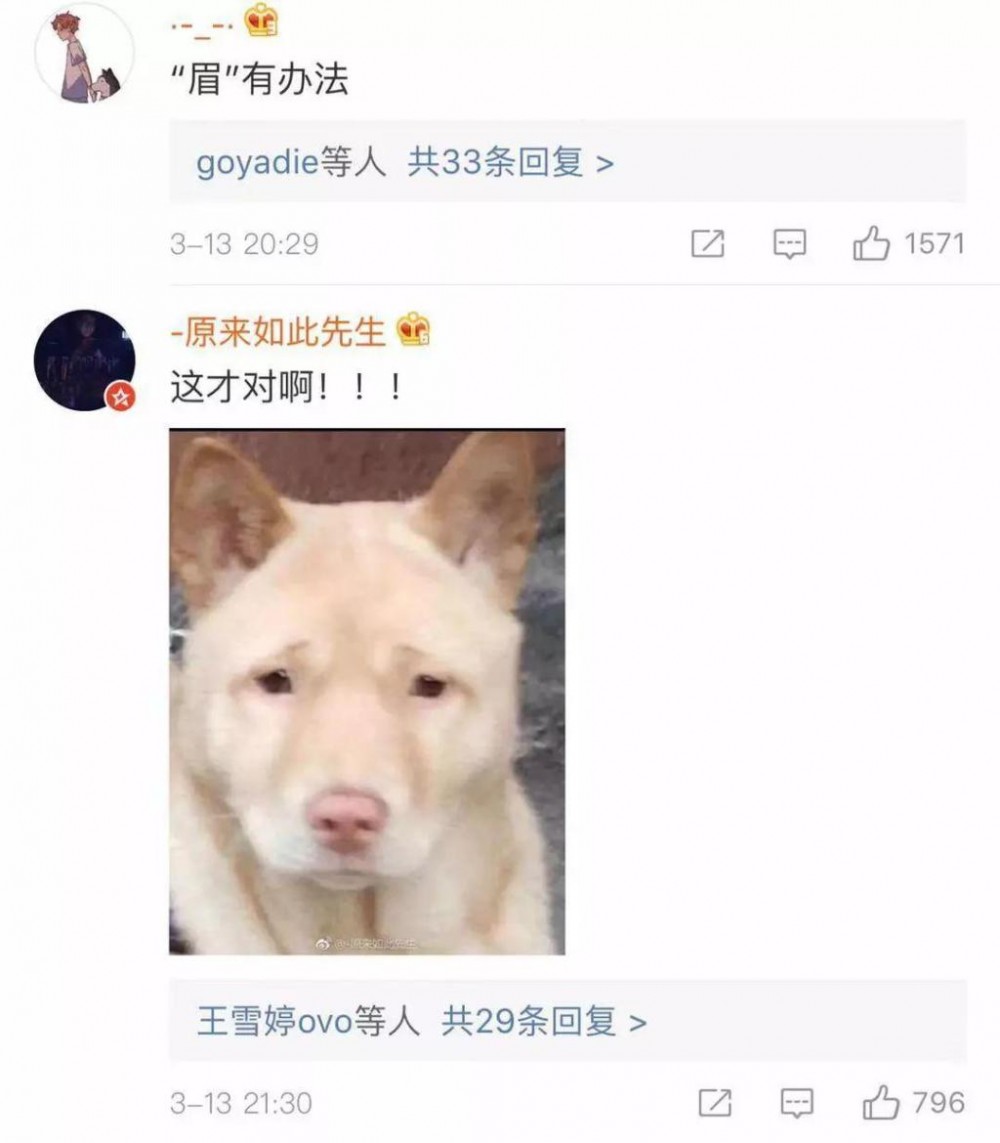Viewport: 1000px width, 1143px height.
Task: Open reply icon for the 3-13 20:29 comment
Action: coord(789,243)
